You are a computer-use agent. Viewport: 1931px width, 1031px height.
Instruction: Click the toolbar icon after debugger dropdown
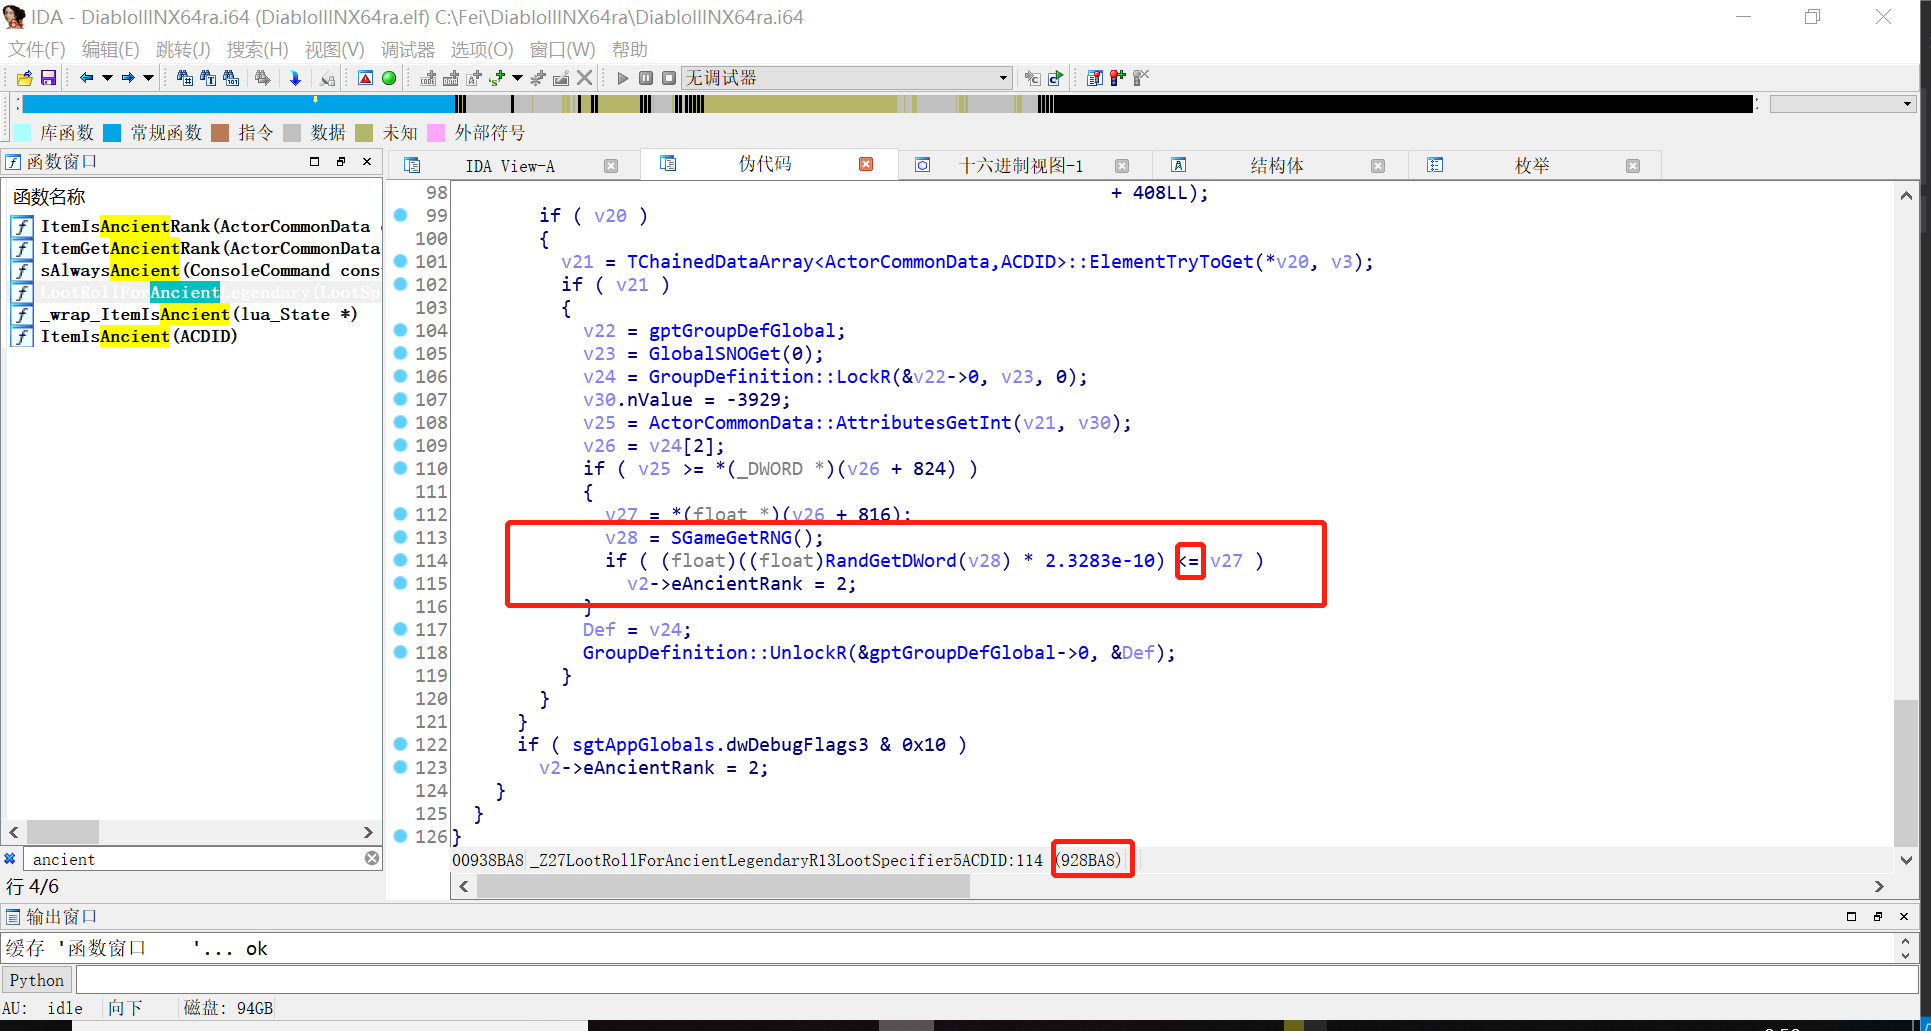(1032, 78)
